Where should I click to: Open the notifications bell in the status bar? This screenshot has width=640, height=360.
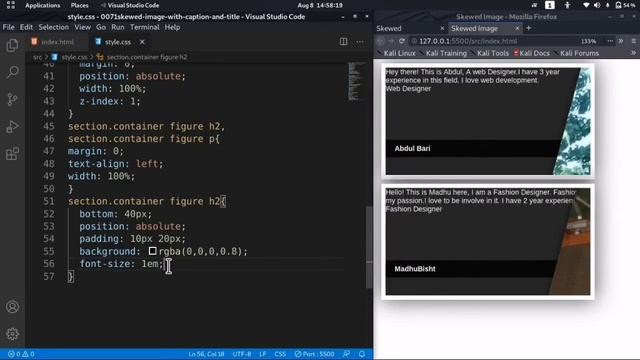362,354
